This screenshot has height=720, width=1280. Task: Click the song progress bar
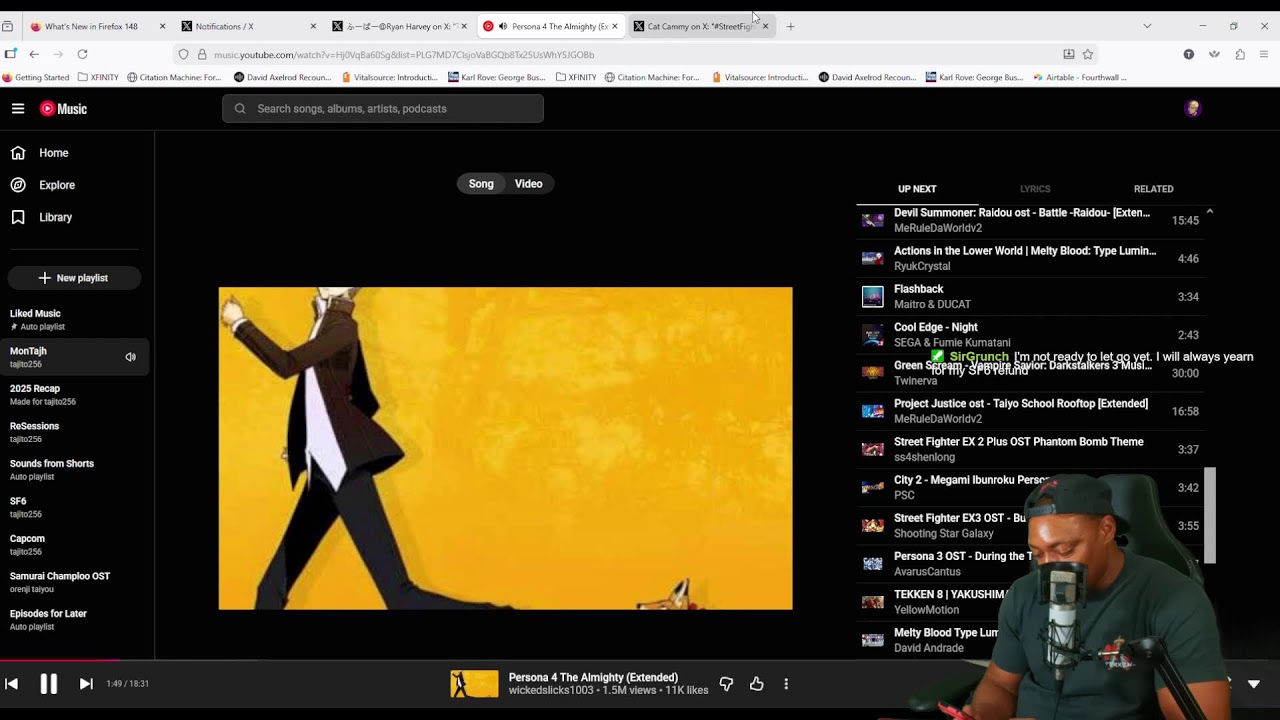[x=640, y=660]
